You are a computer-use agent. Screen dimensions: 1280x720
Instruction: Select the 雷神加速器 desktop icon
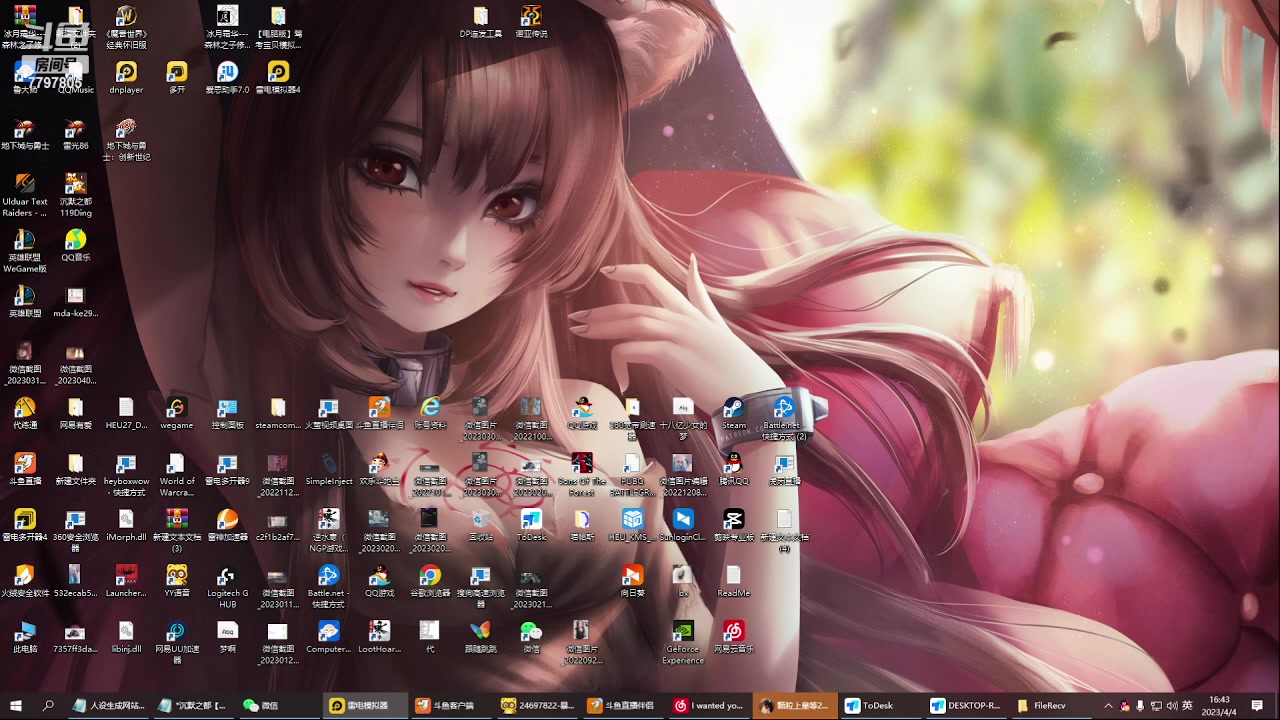click(227, 525)
